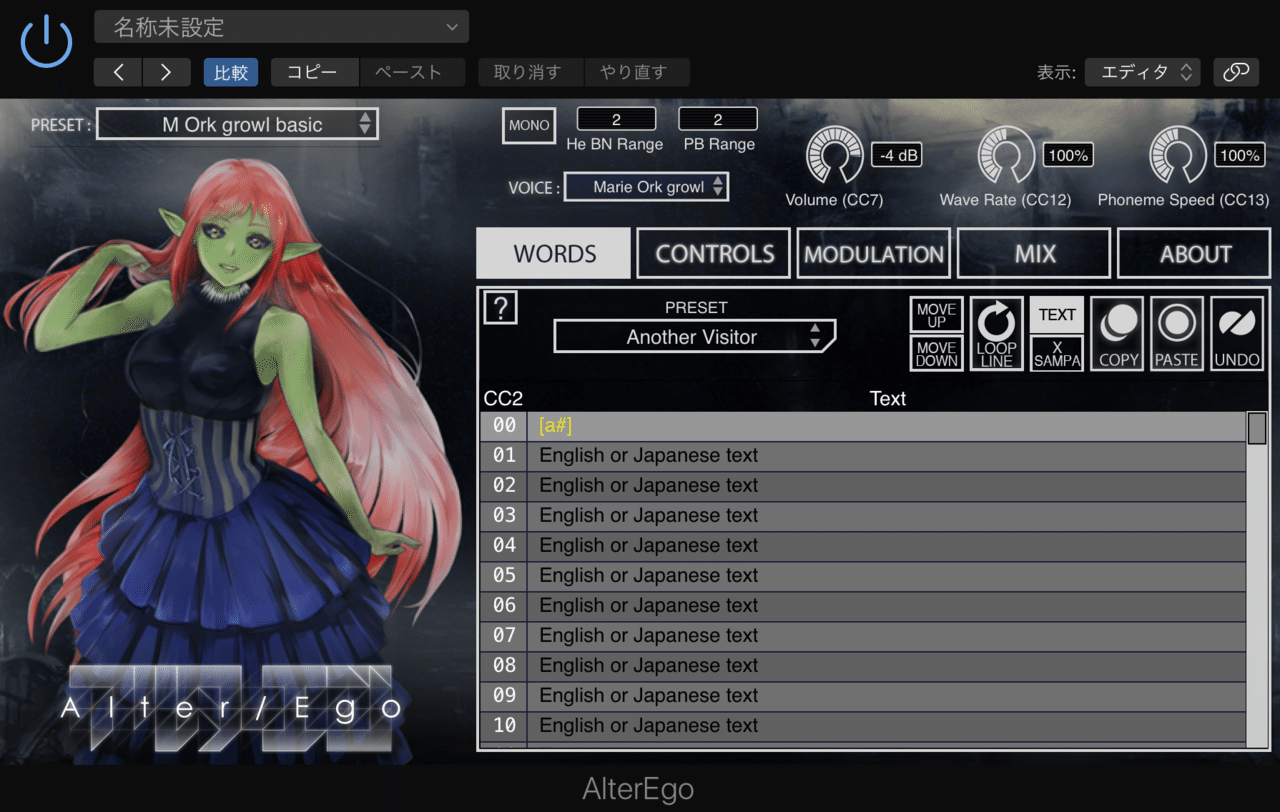Click the power button icon
1280x812 pixels.
pyautogui.click(x=46, y=42)
